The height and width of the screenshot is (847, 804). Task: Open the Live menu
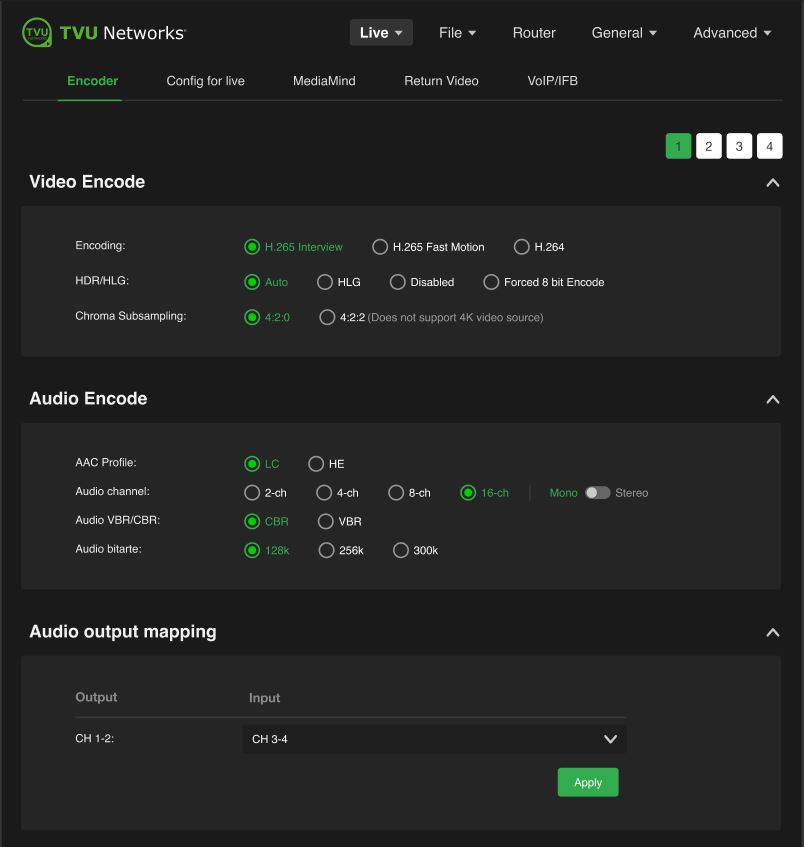[x=380, y=32]
